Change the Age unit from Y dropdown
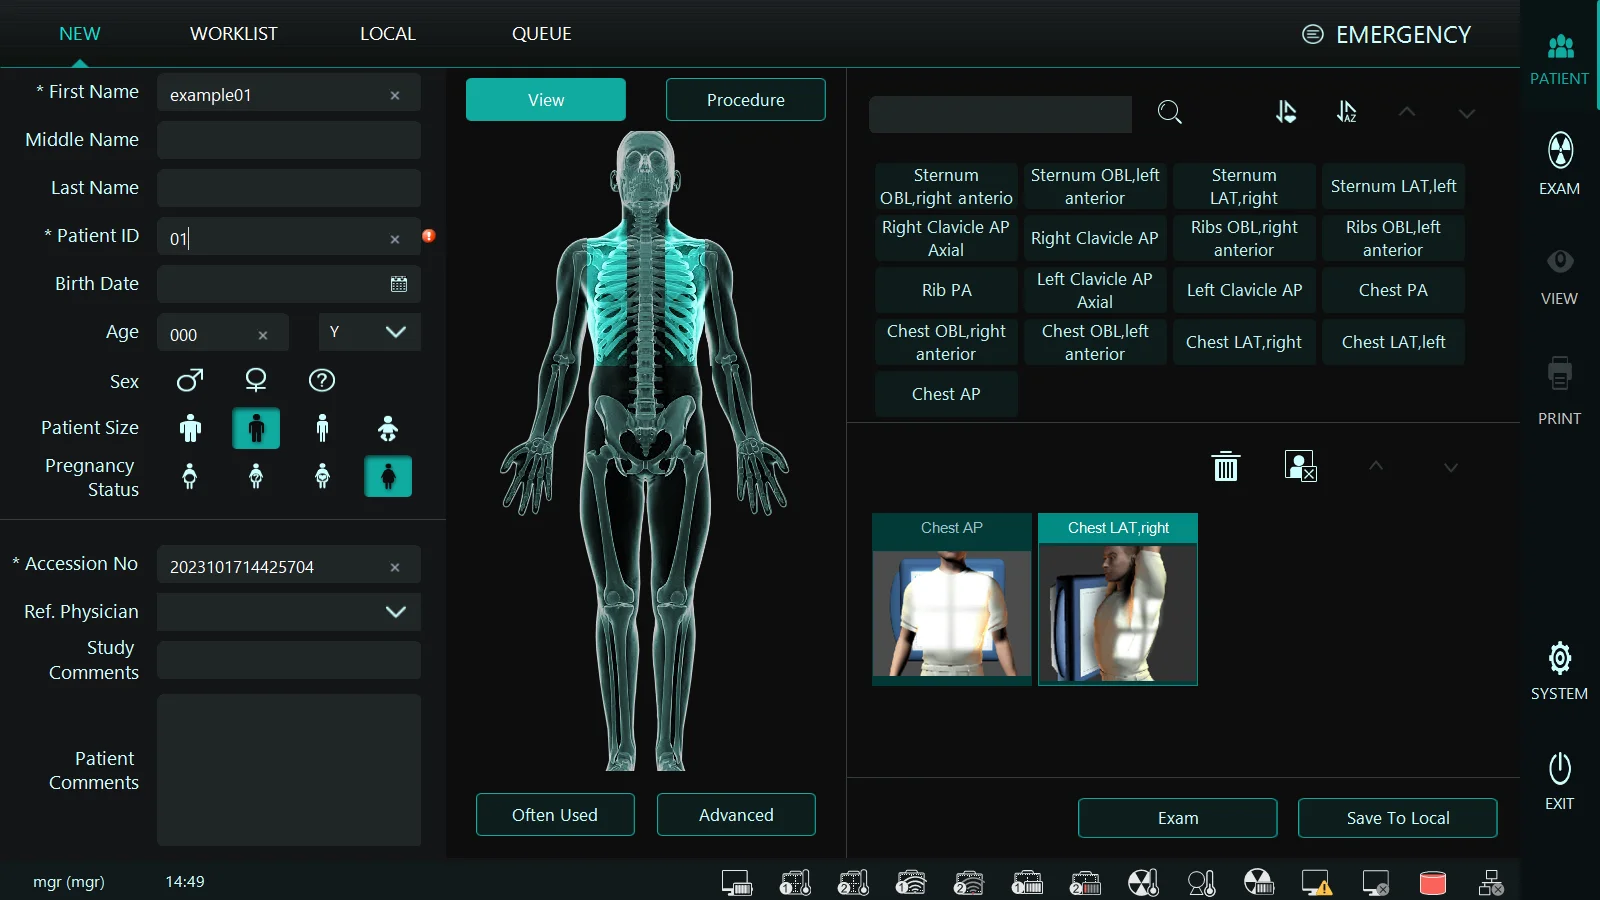The image size is (1600, 900). 368,332
